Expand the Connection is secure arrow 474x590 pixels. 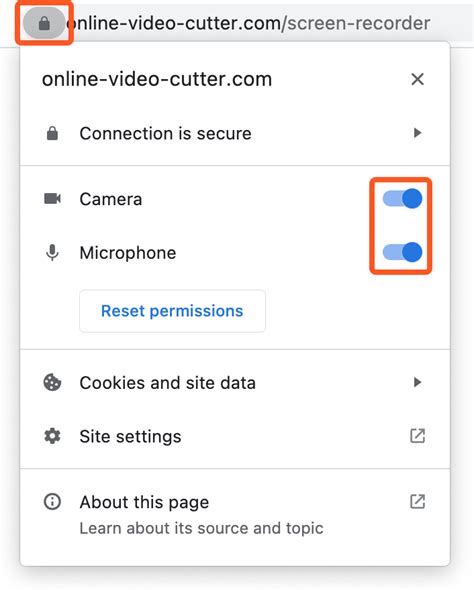417,133
